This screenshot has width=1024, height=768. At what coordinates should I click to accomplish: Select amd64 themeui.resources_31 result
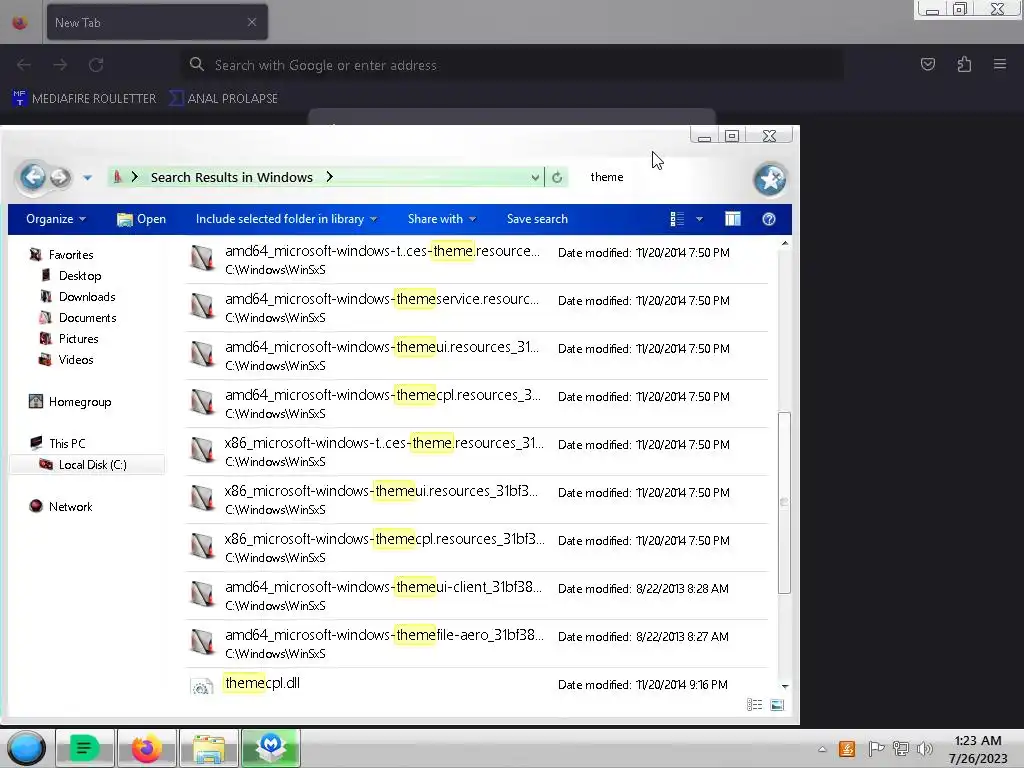coord(477,356)
